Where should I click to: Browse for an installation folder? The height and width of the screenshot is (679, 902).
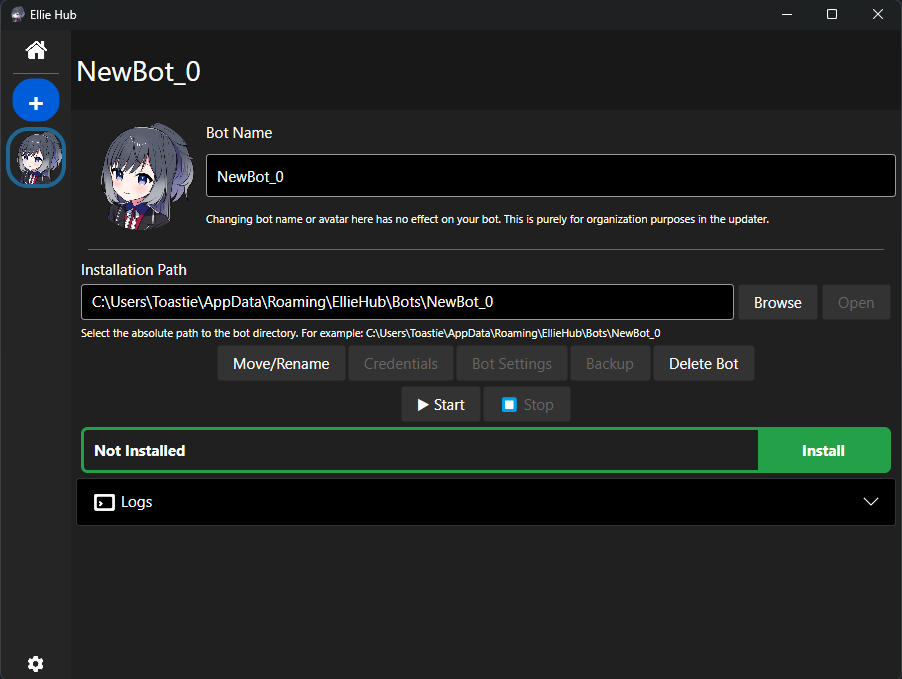[x=777, y=302]
